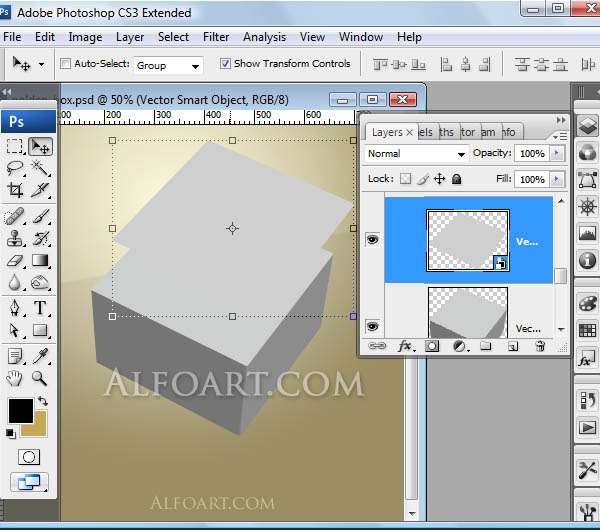Collapse the toolbox with double arrows
This screenshot has width=600, height=530.
click(7, 92)
